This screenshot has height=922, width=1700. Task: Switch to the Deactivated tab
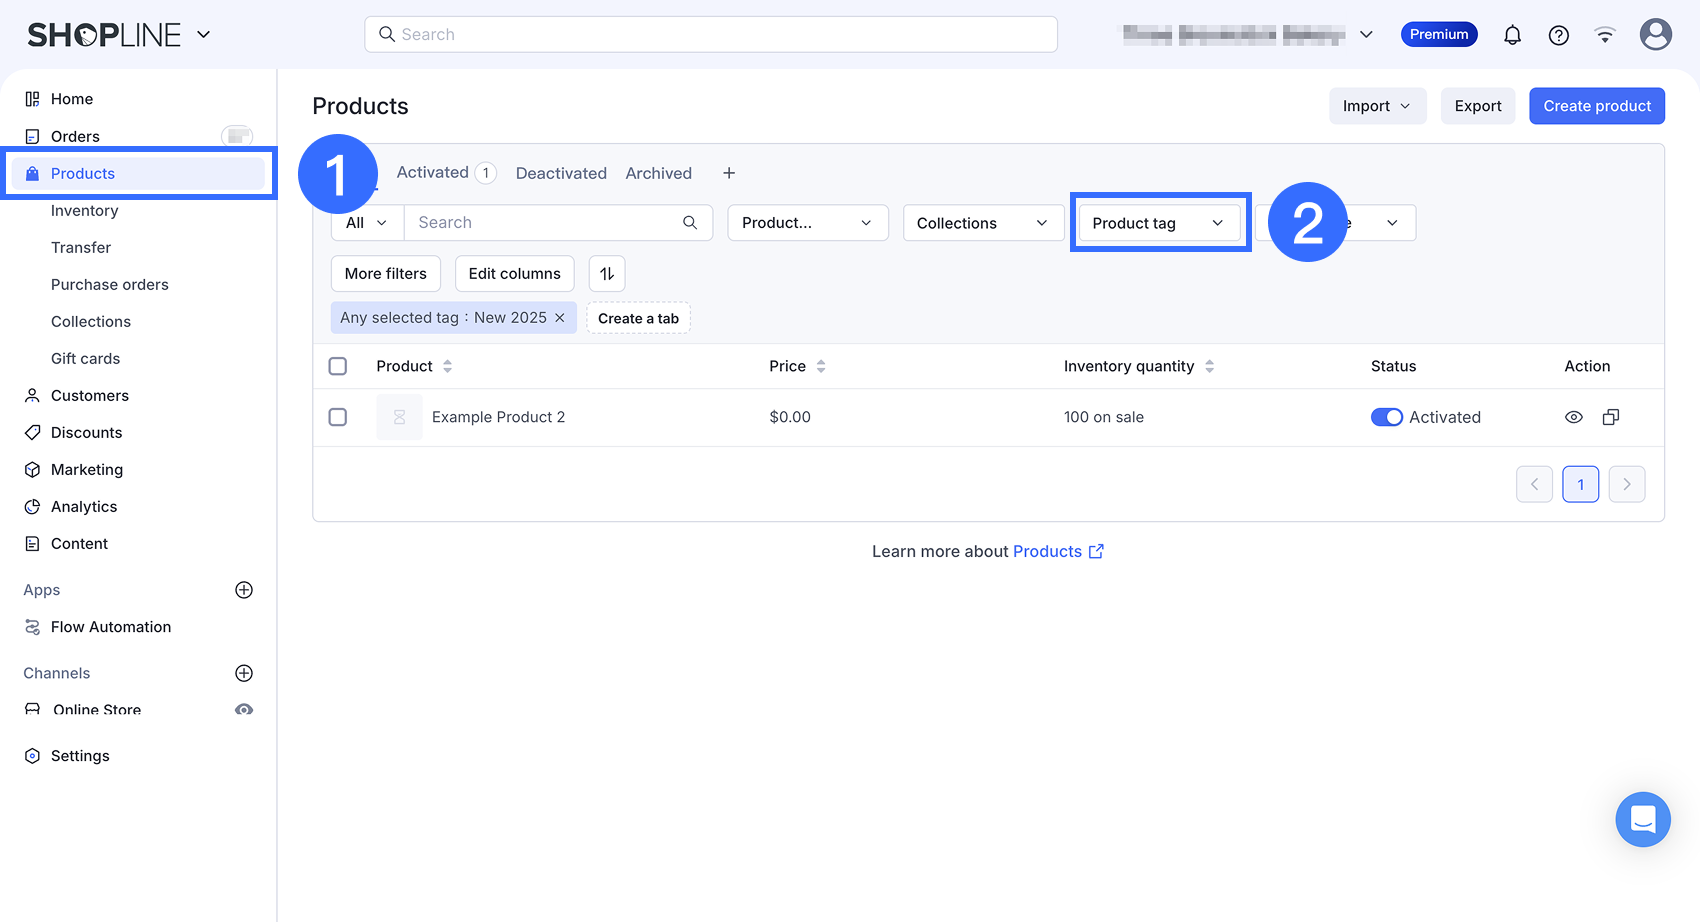561,173
